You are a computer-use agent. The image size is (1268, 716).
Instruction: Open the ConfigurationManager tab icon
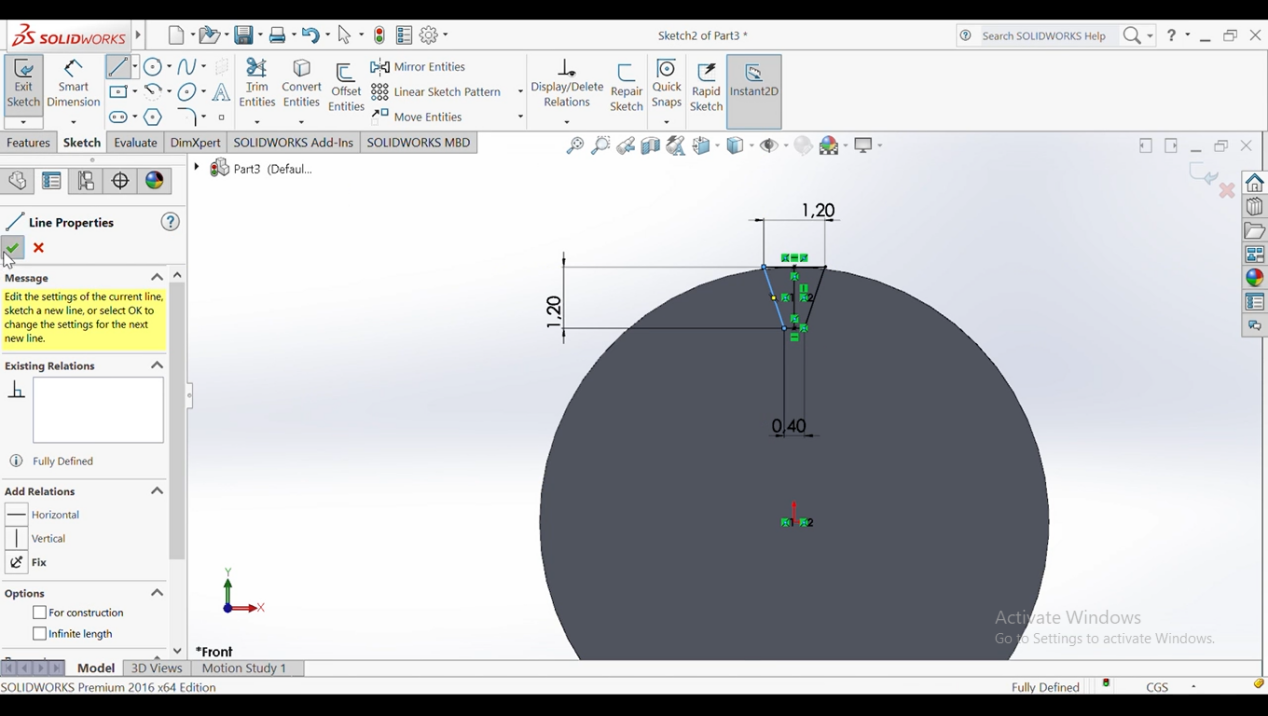click(x=86, y=181)
